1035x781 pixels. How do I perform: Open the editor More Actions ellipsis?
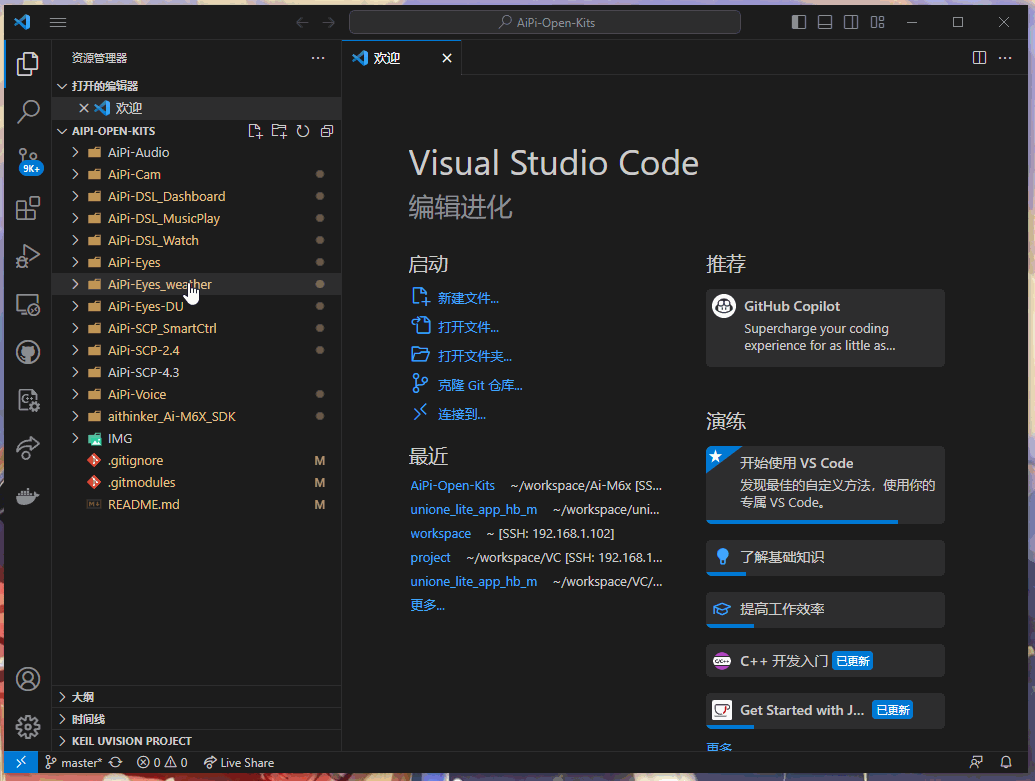[1005, 58]
